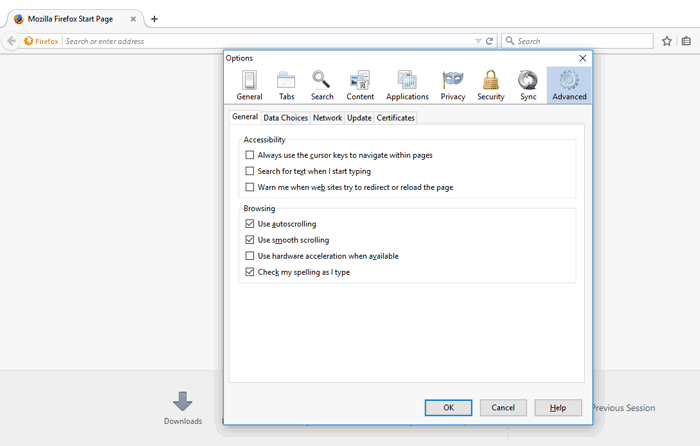Select the Advanced gear category
The image size is (700, 446).
tap(569, 85)
